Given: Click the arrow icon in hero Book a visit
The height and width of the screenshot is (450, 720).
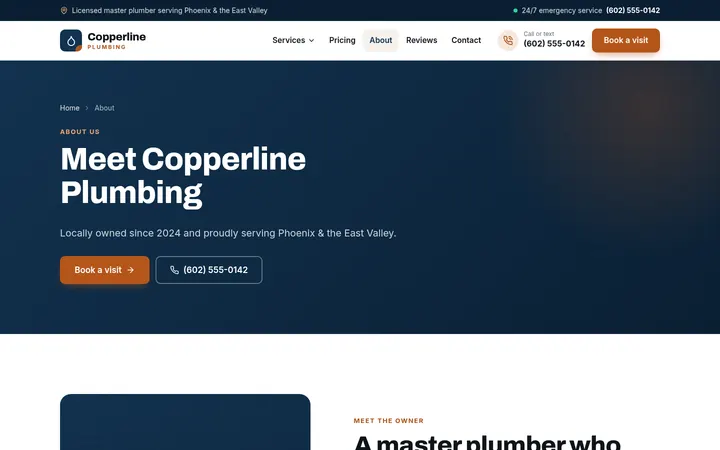Looking at the screenshot, I should point(130,270).
